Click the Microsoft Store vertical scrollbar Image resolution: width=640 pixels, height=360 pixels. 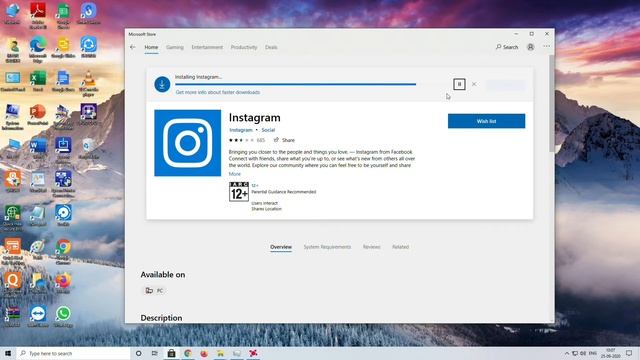coord(552,104)
